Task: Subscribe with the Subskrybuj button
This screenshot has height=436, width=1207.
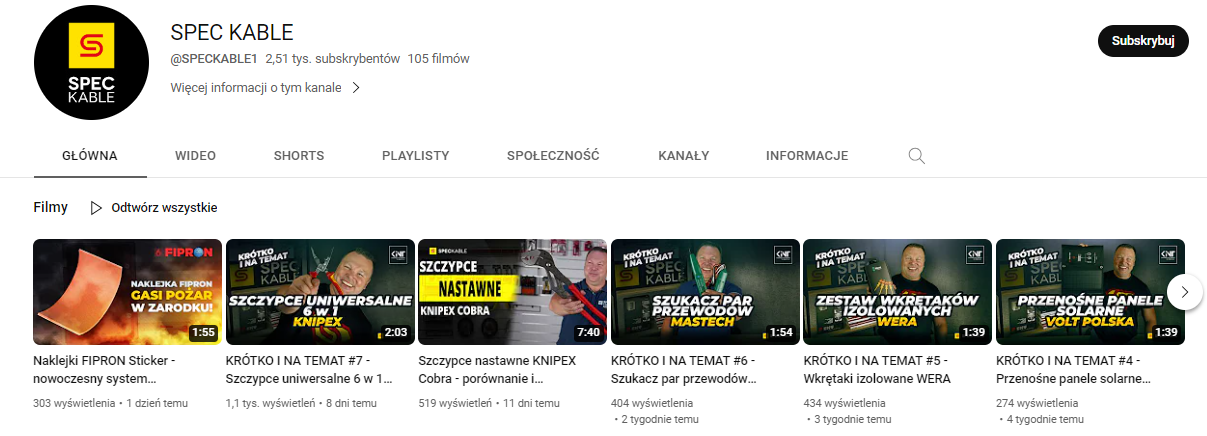Action: tap(1143, 41)
